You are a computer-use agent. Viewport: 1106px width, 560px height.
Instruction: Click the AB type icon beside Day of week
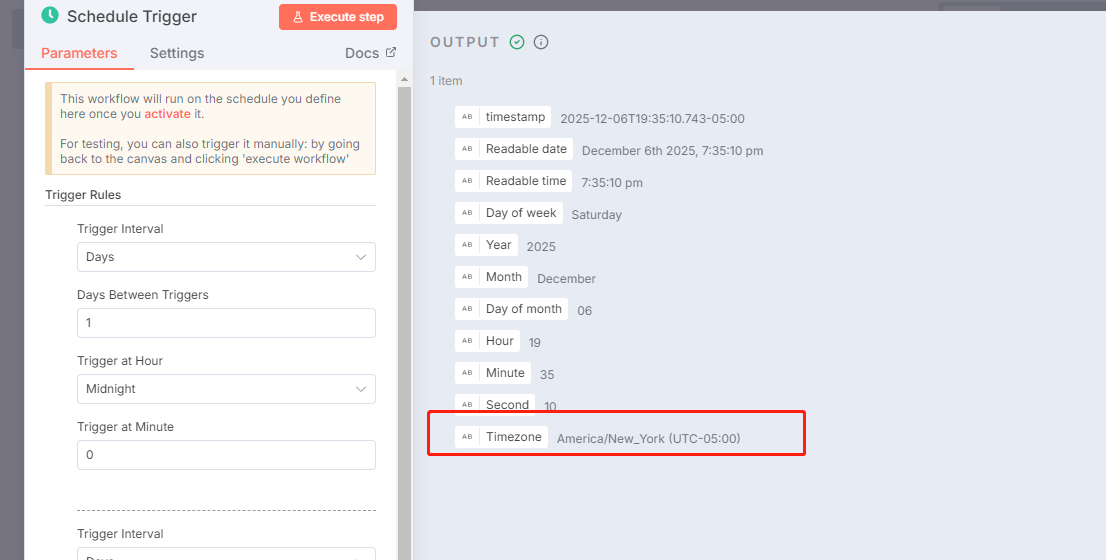467,213
